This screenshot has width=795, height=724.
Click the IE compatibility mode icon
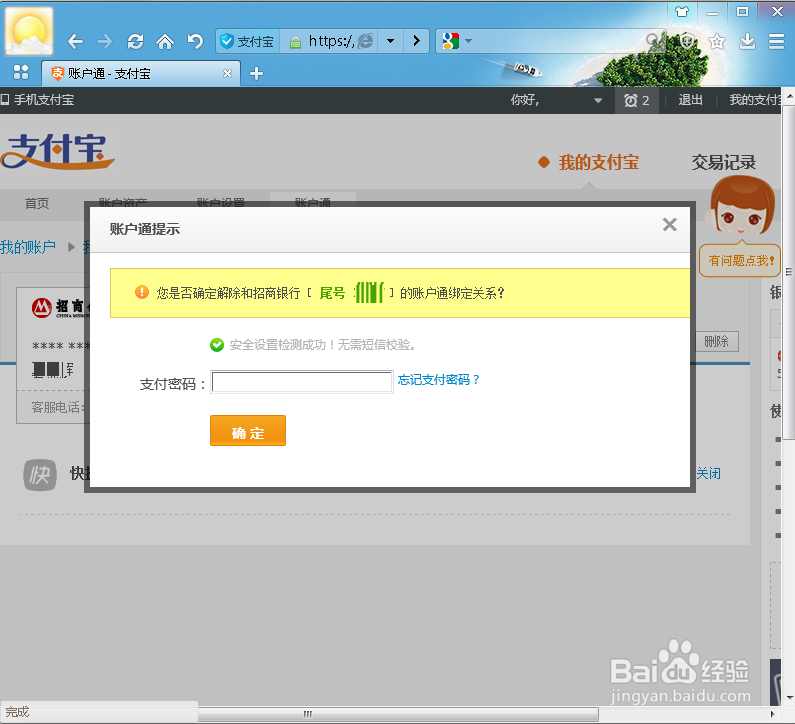point(366,41)
